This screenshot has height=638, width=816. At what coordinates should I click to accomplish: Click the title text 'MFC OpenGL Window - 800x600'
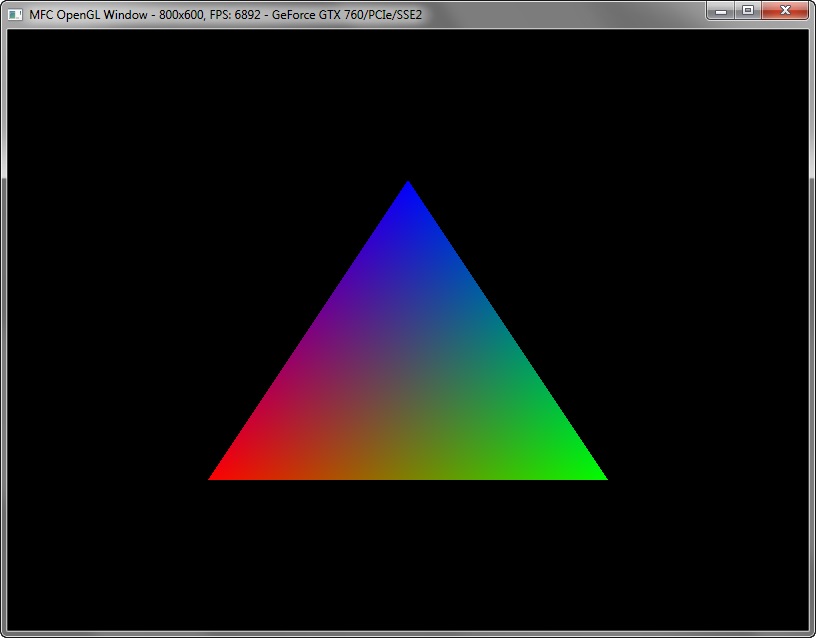pos(116,15)
